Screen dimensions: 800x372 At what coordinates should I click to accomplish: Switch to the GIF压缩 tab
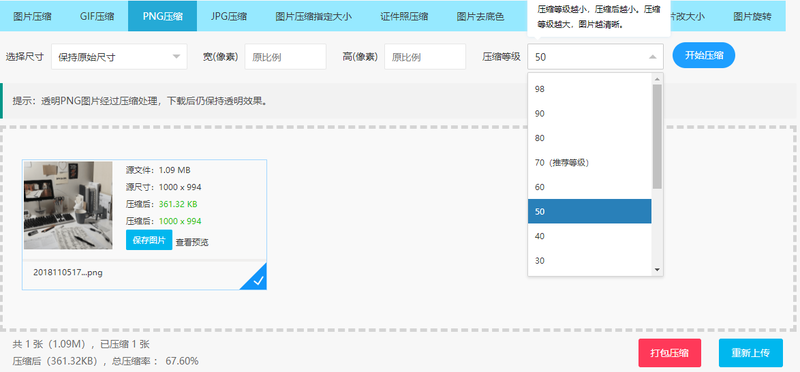click(x=97, y=16)
